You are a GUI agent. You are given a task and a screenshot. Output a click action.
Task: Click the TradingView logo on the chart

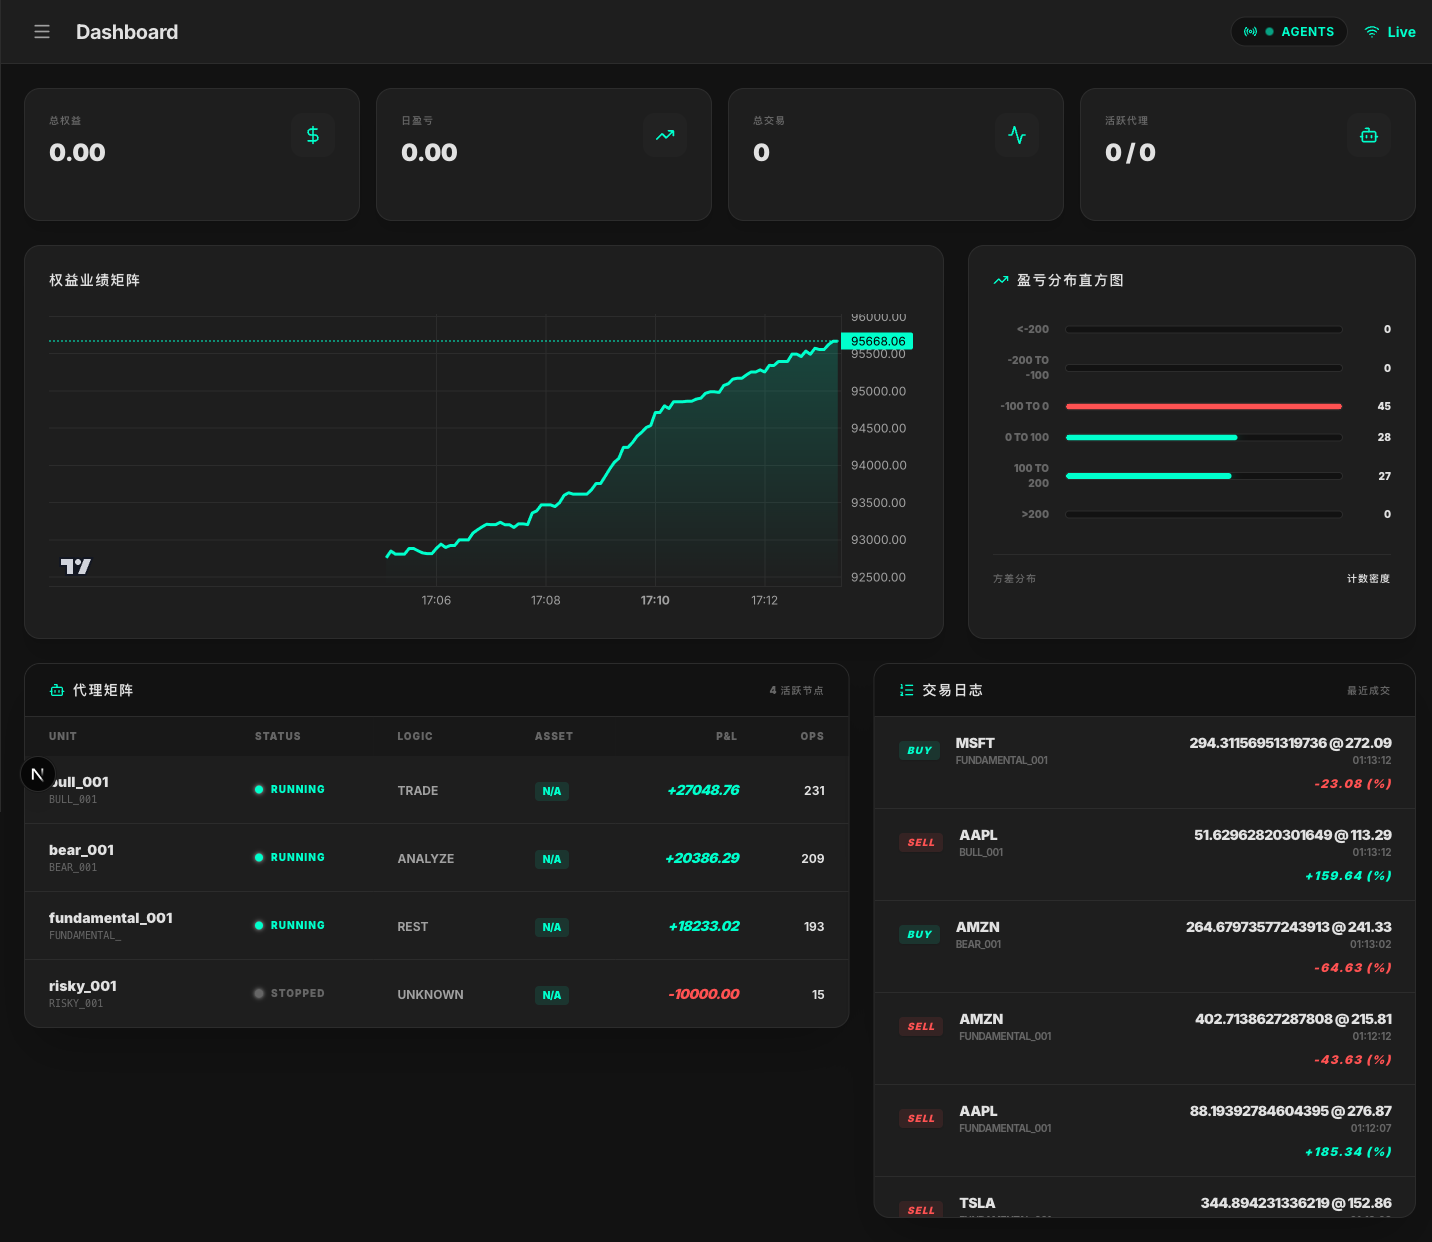click(76, 566)
